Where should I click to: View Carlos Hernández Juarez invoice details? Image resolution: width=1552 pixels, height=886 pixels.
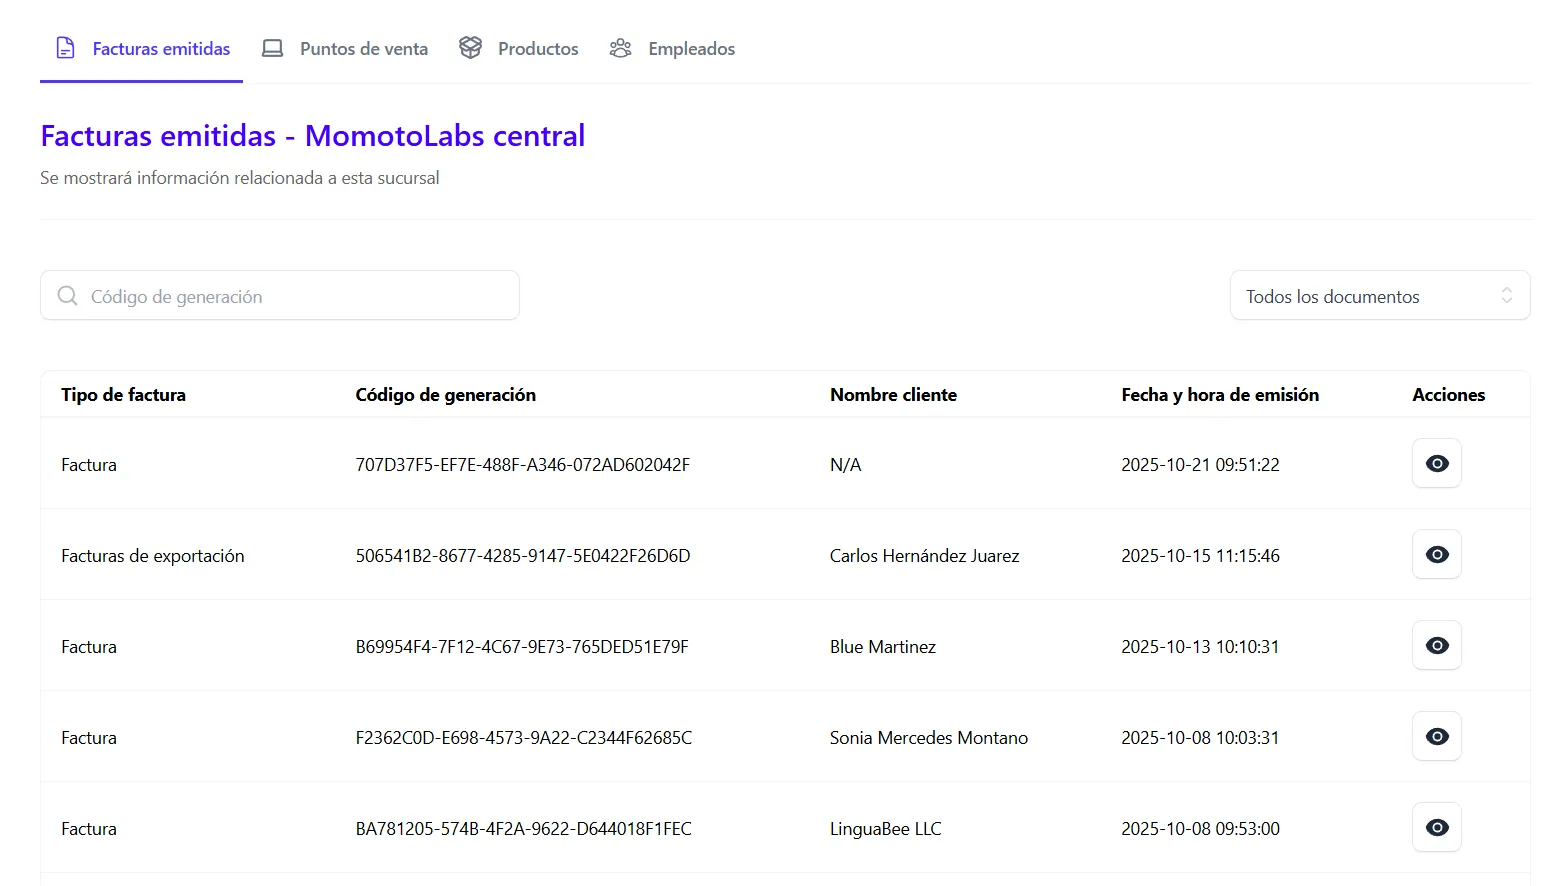click(x=1436, y=555)
